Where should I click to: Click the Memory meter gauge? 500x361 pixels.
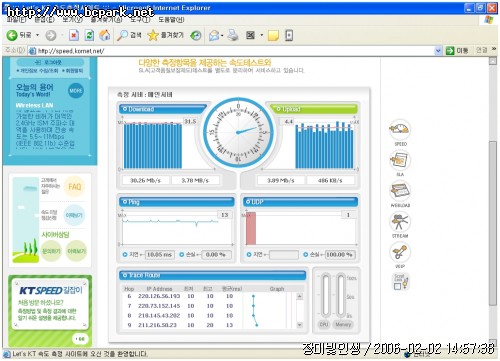click(x=341, y=296)
